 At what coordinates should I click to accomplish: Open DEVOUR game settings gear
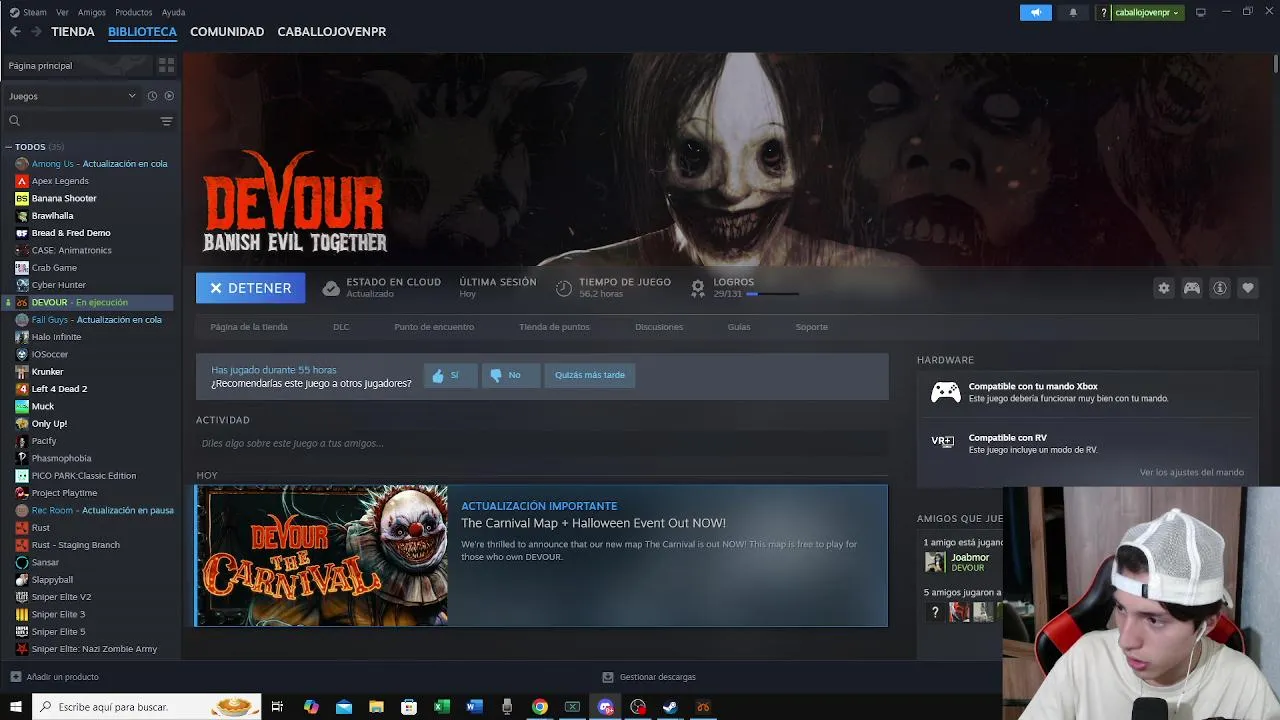(x=1163, y=288)
